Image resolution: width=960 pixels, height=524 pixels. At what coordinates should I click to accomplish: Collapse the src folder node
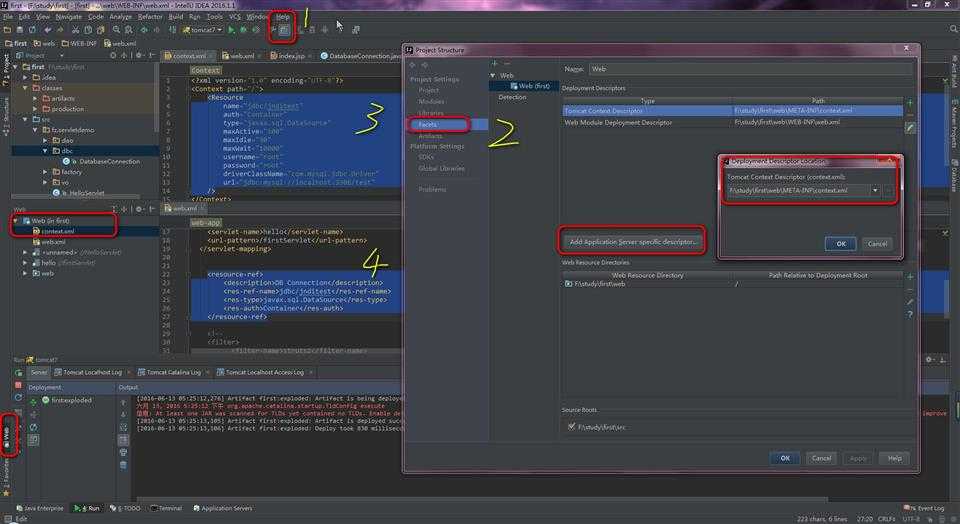tap(25, 119)
